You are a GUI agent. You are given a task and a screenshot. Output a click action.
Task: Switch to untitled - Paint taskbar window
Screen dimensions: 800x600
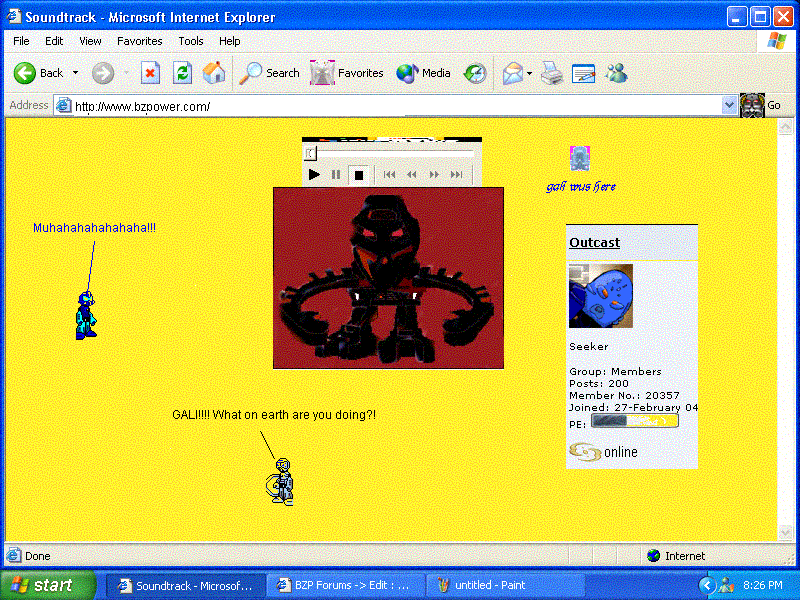point(505,585)
